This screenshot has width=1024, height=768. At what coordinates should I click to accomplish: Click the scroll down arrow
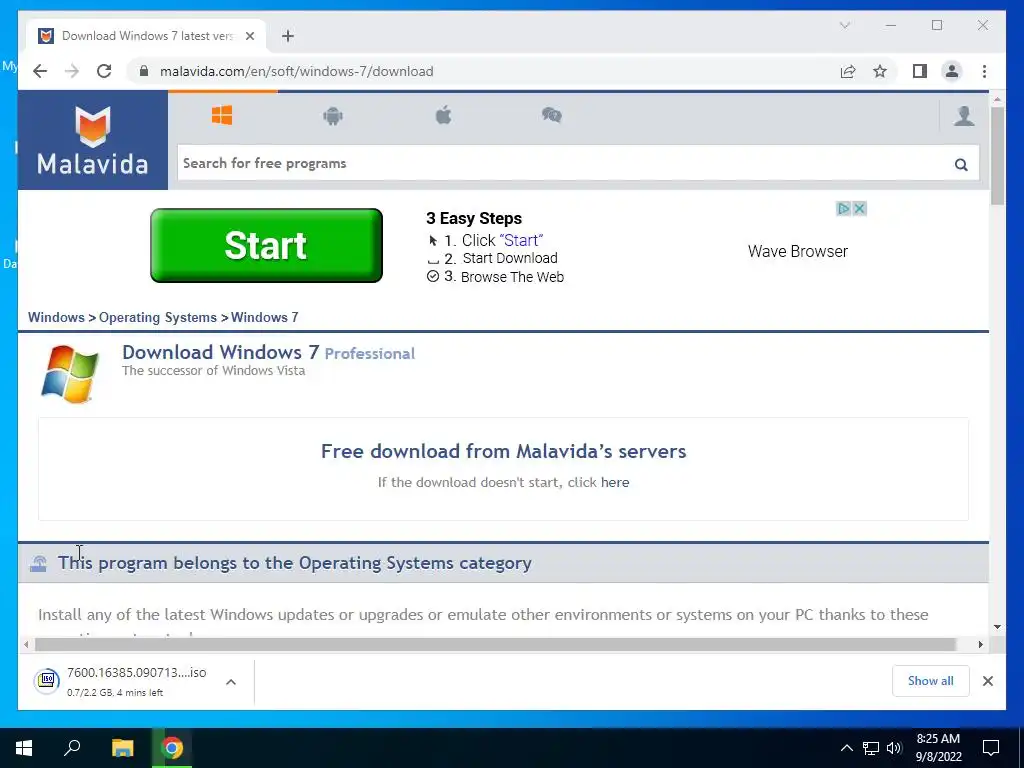click(x=997, y=627)
